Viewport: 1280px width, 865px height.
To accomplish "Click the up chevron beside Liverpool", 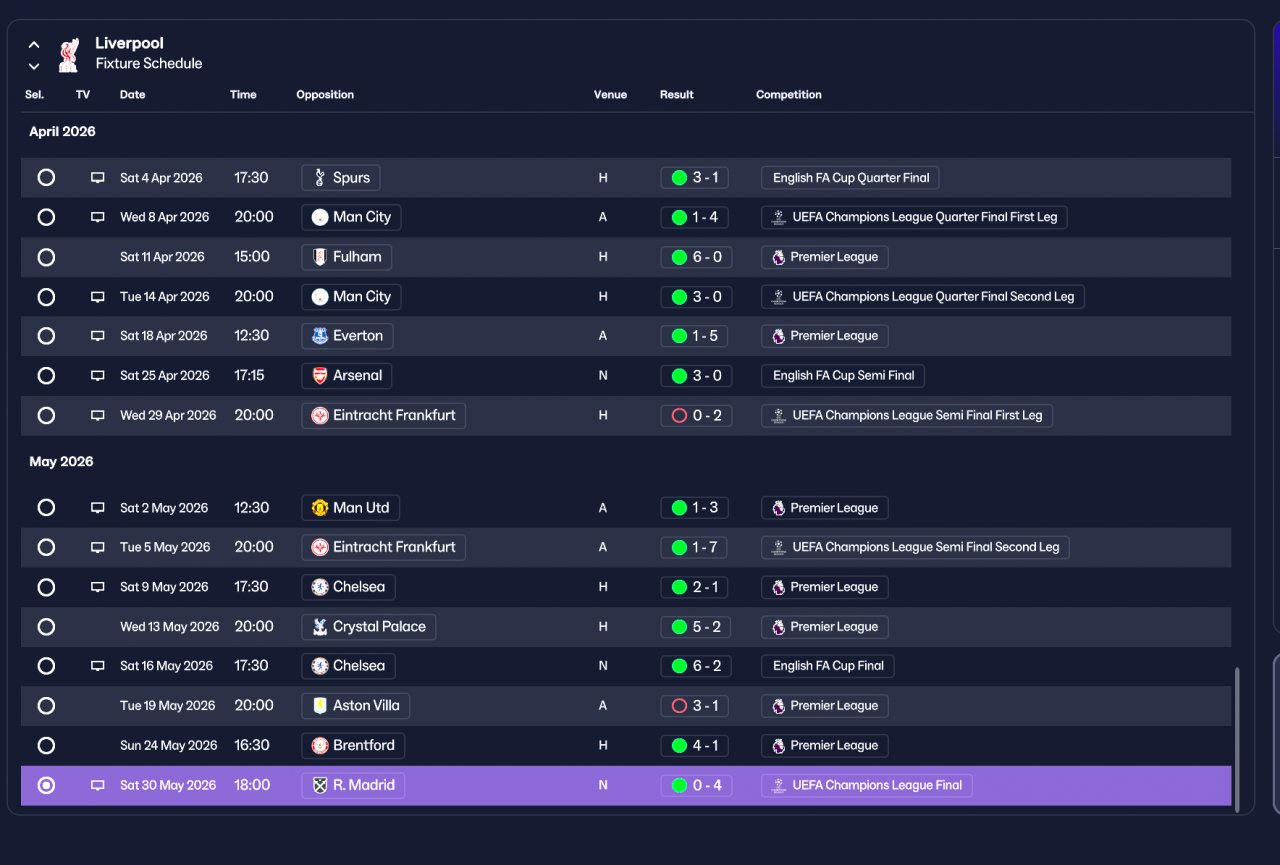I will pos(34,45).
